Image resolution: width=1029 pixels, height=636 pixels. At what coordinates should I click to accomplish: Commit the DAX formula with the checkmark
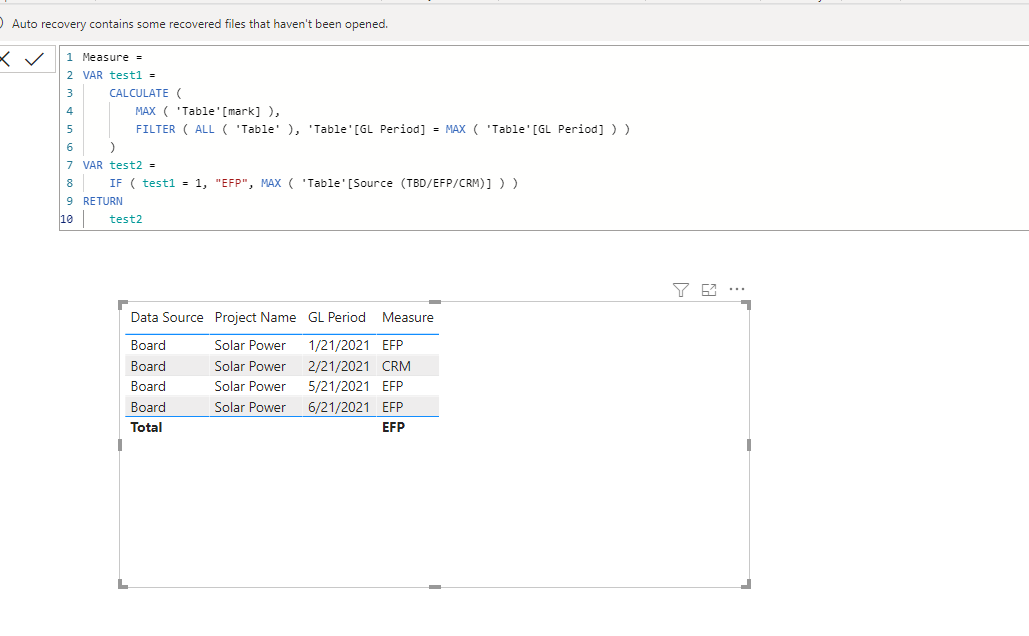(34, 60)
